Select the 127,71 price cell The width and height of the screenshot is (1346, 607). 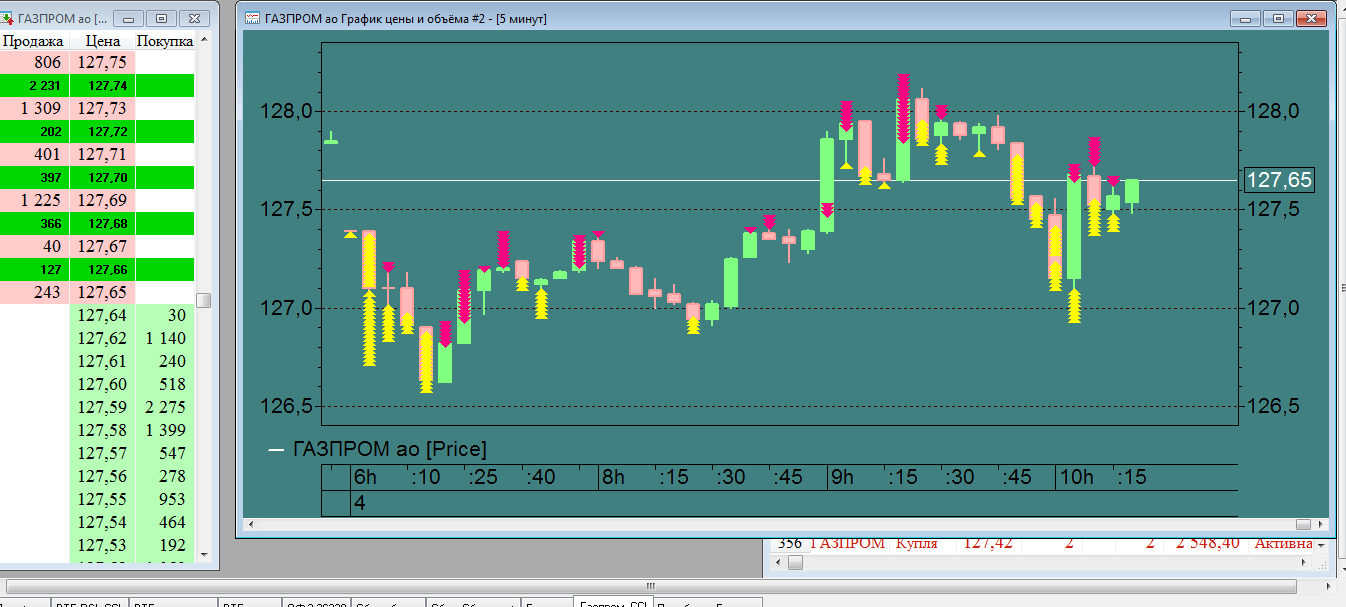(x=102, y=154)
